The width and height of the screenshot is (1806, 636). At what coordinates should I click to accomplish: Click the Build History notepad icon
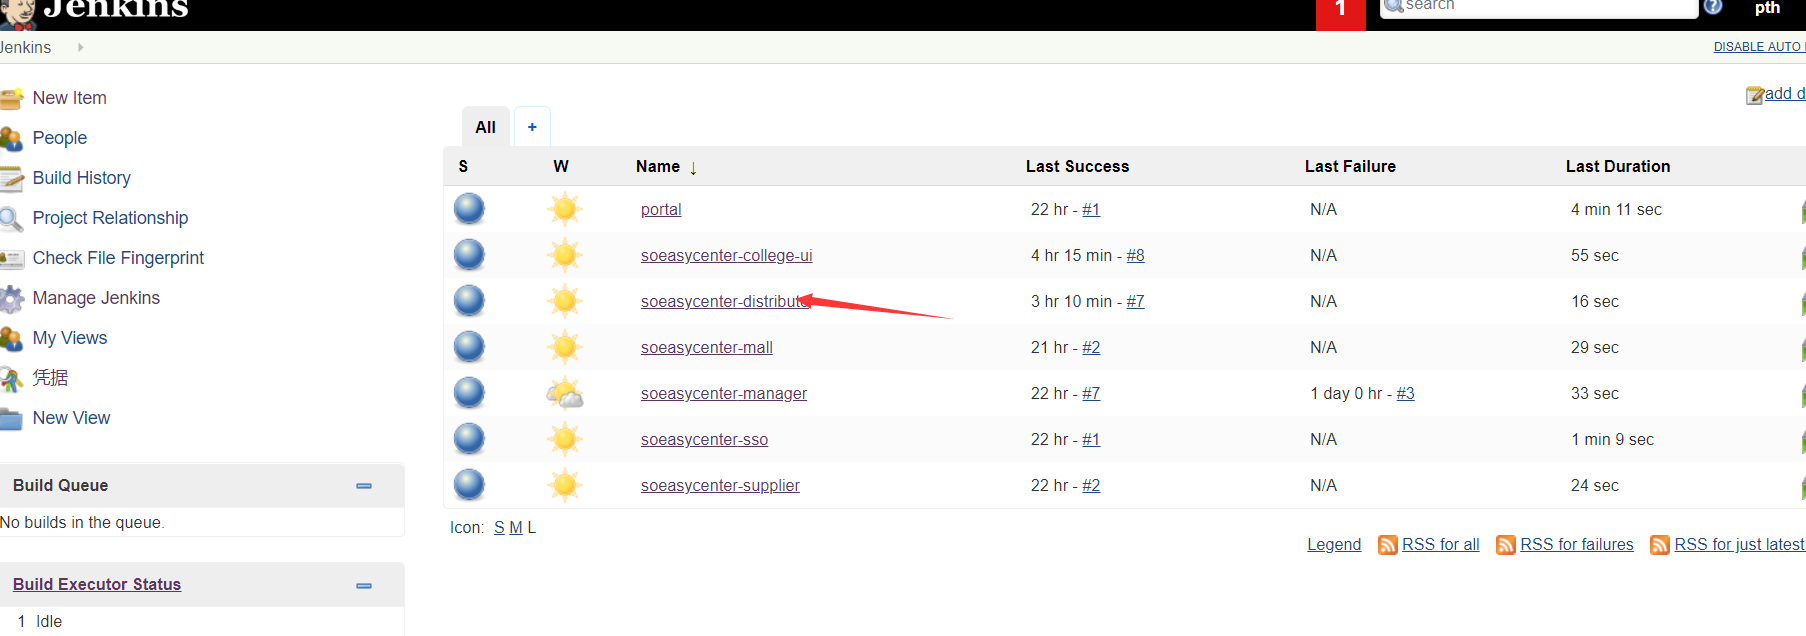[x=11, y=178]
